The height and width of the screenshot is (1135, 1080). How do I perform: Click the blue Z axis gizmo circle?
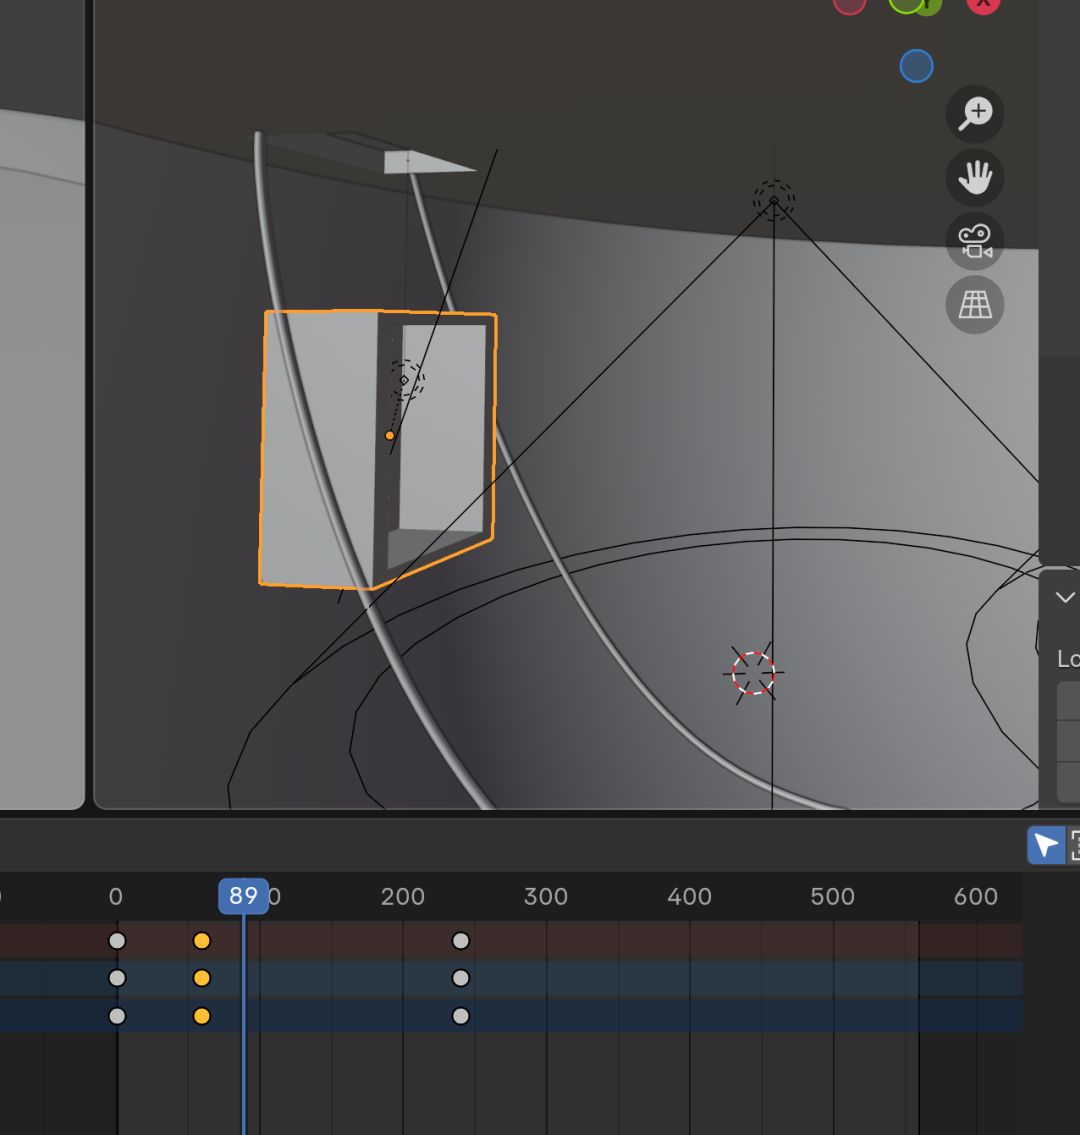[916, 66]
